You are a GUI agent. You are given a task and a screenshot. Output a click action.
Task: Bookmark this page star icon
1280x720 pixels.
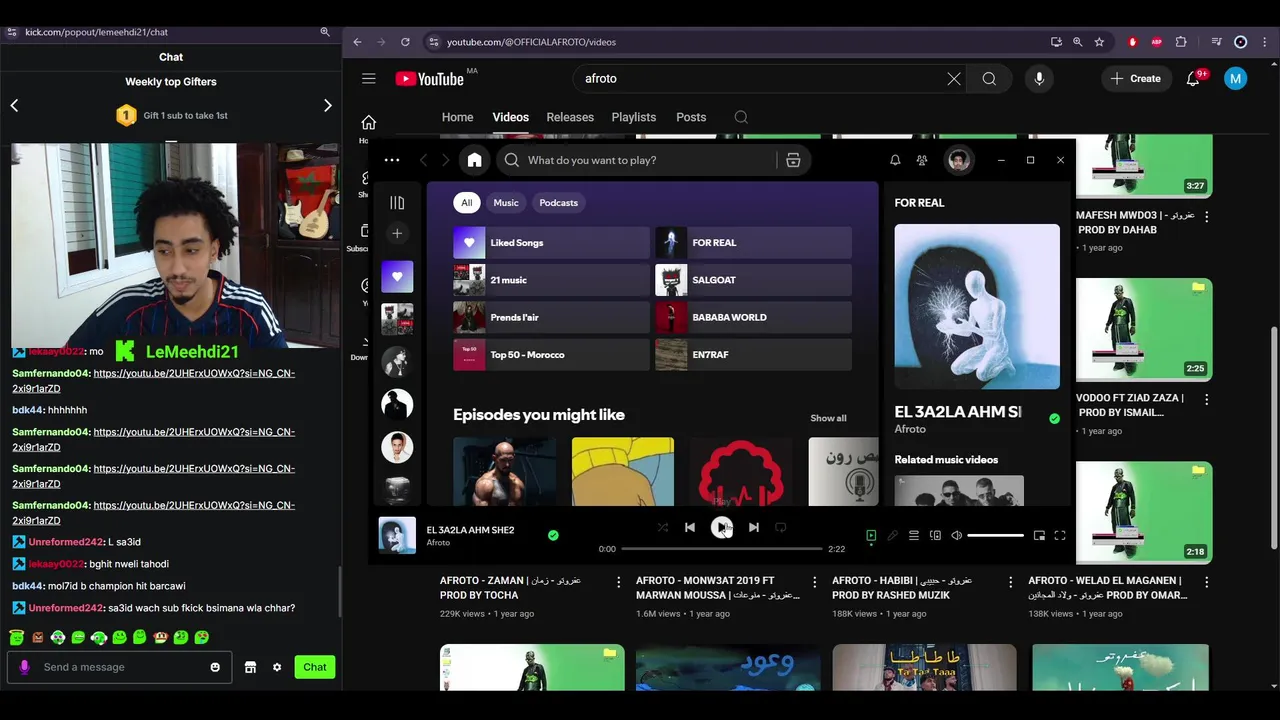(x=1099, y=42)
